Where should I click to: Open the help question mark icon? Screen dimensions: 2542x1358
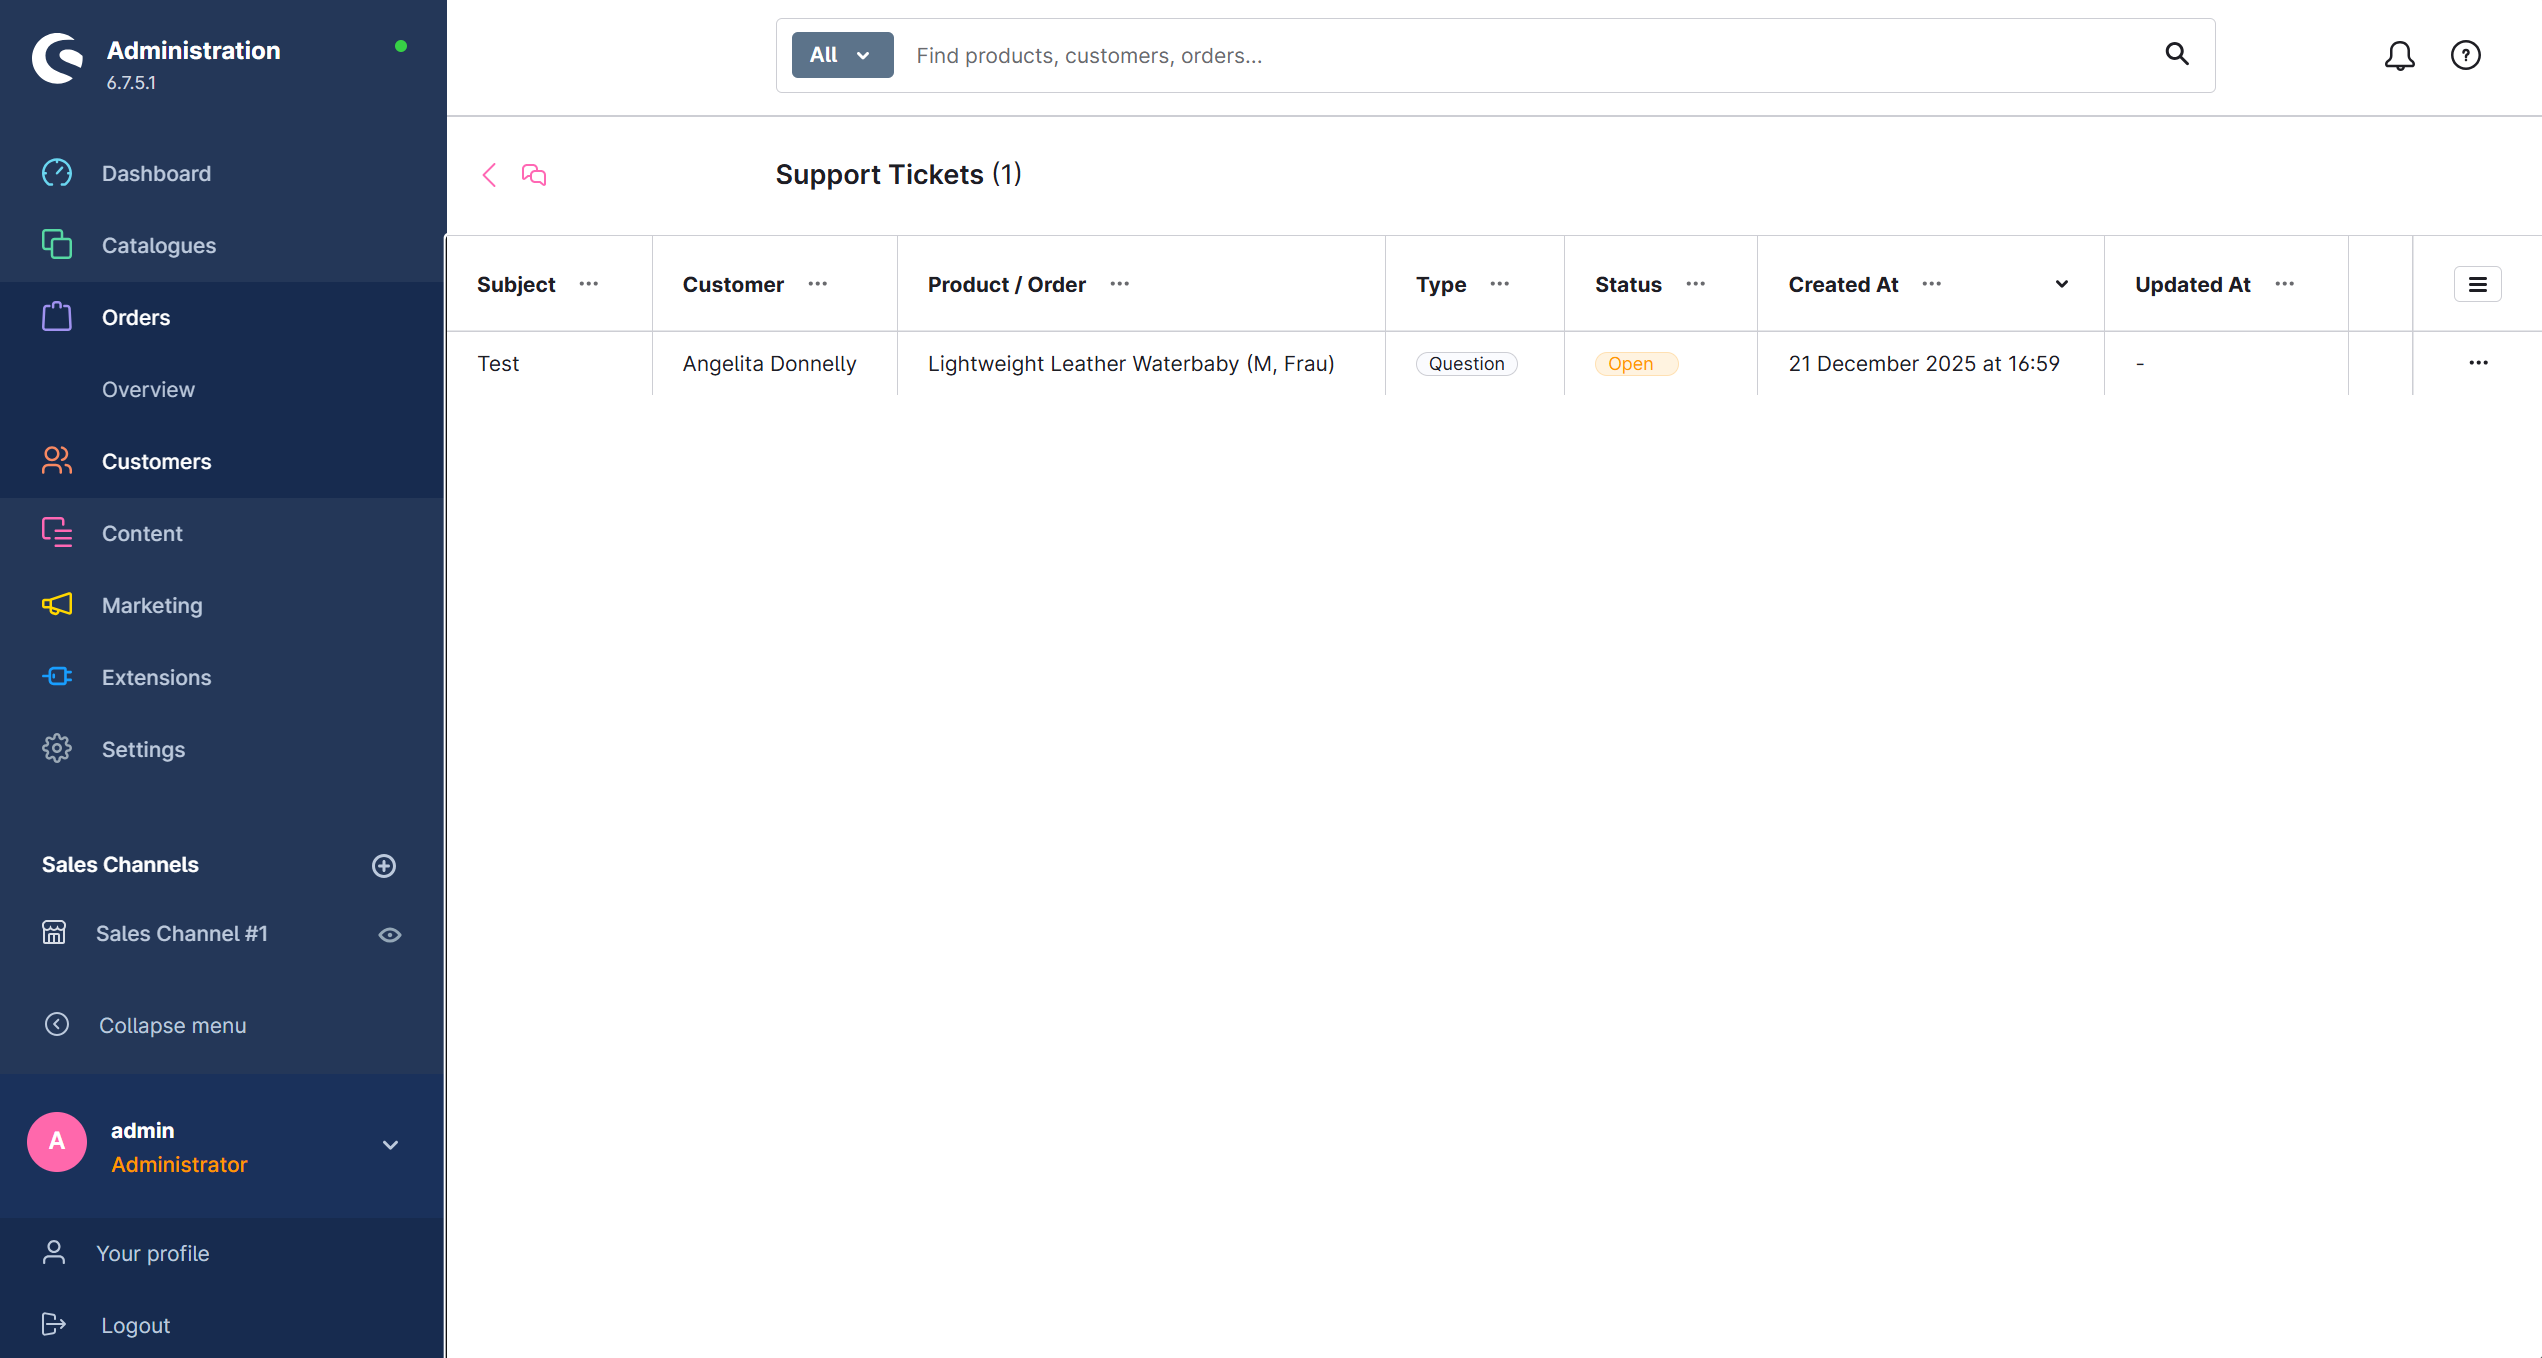[x=2466, y=55]
